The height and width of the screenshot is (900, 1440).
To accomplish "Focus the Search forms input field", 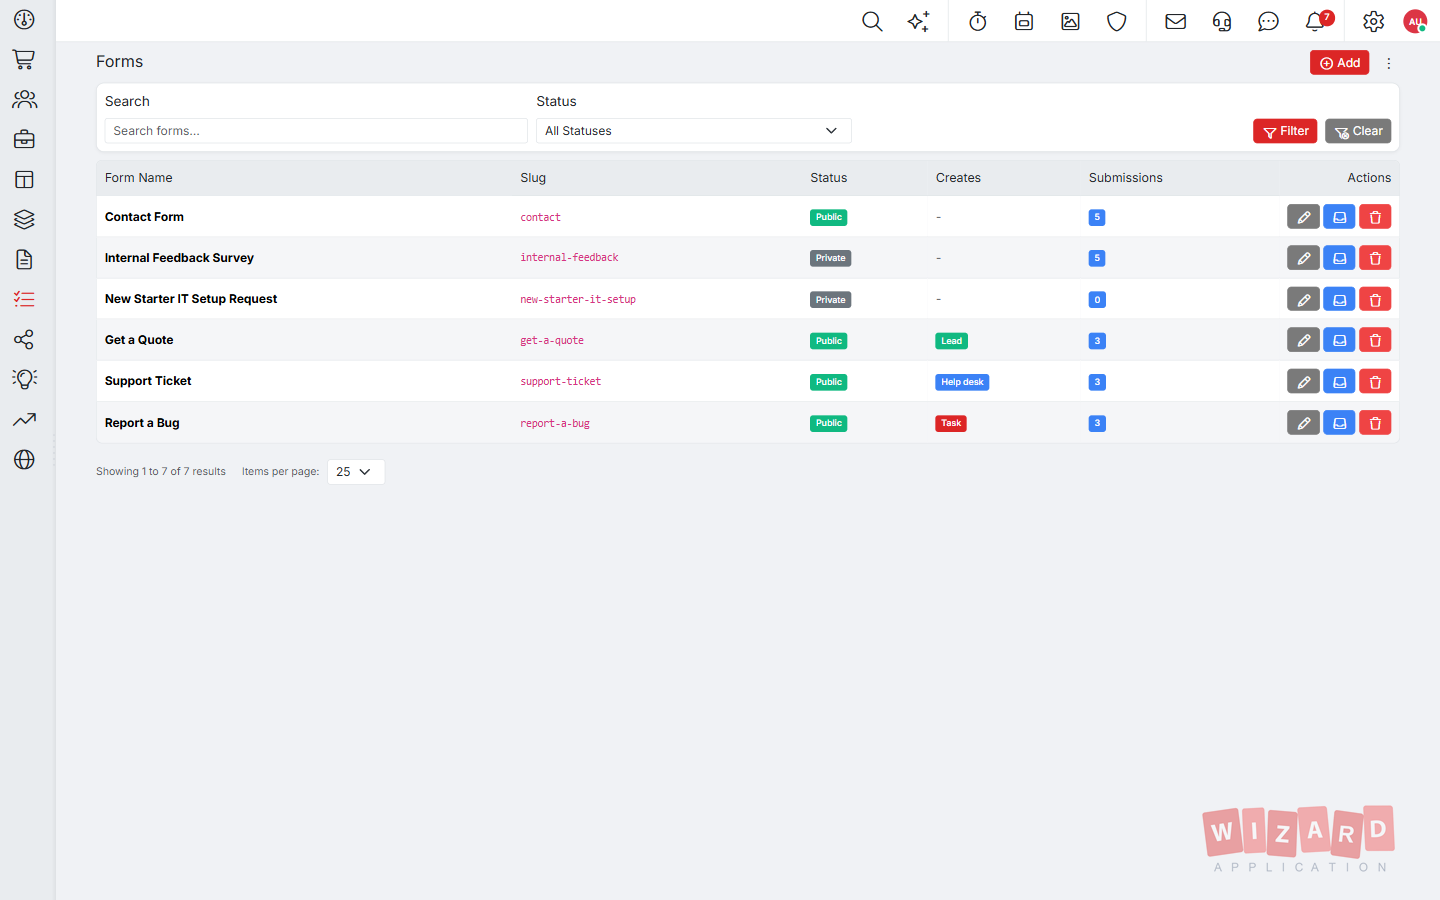I will [316, 131].
